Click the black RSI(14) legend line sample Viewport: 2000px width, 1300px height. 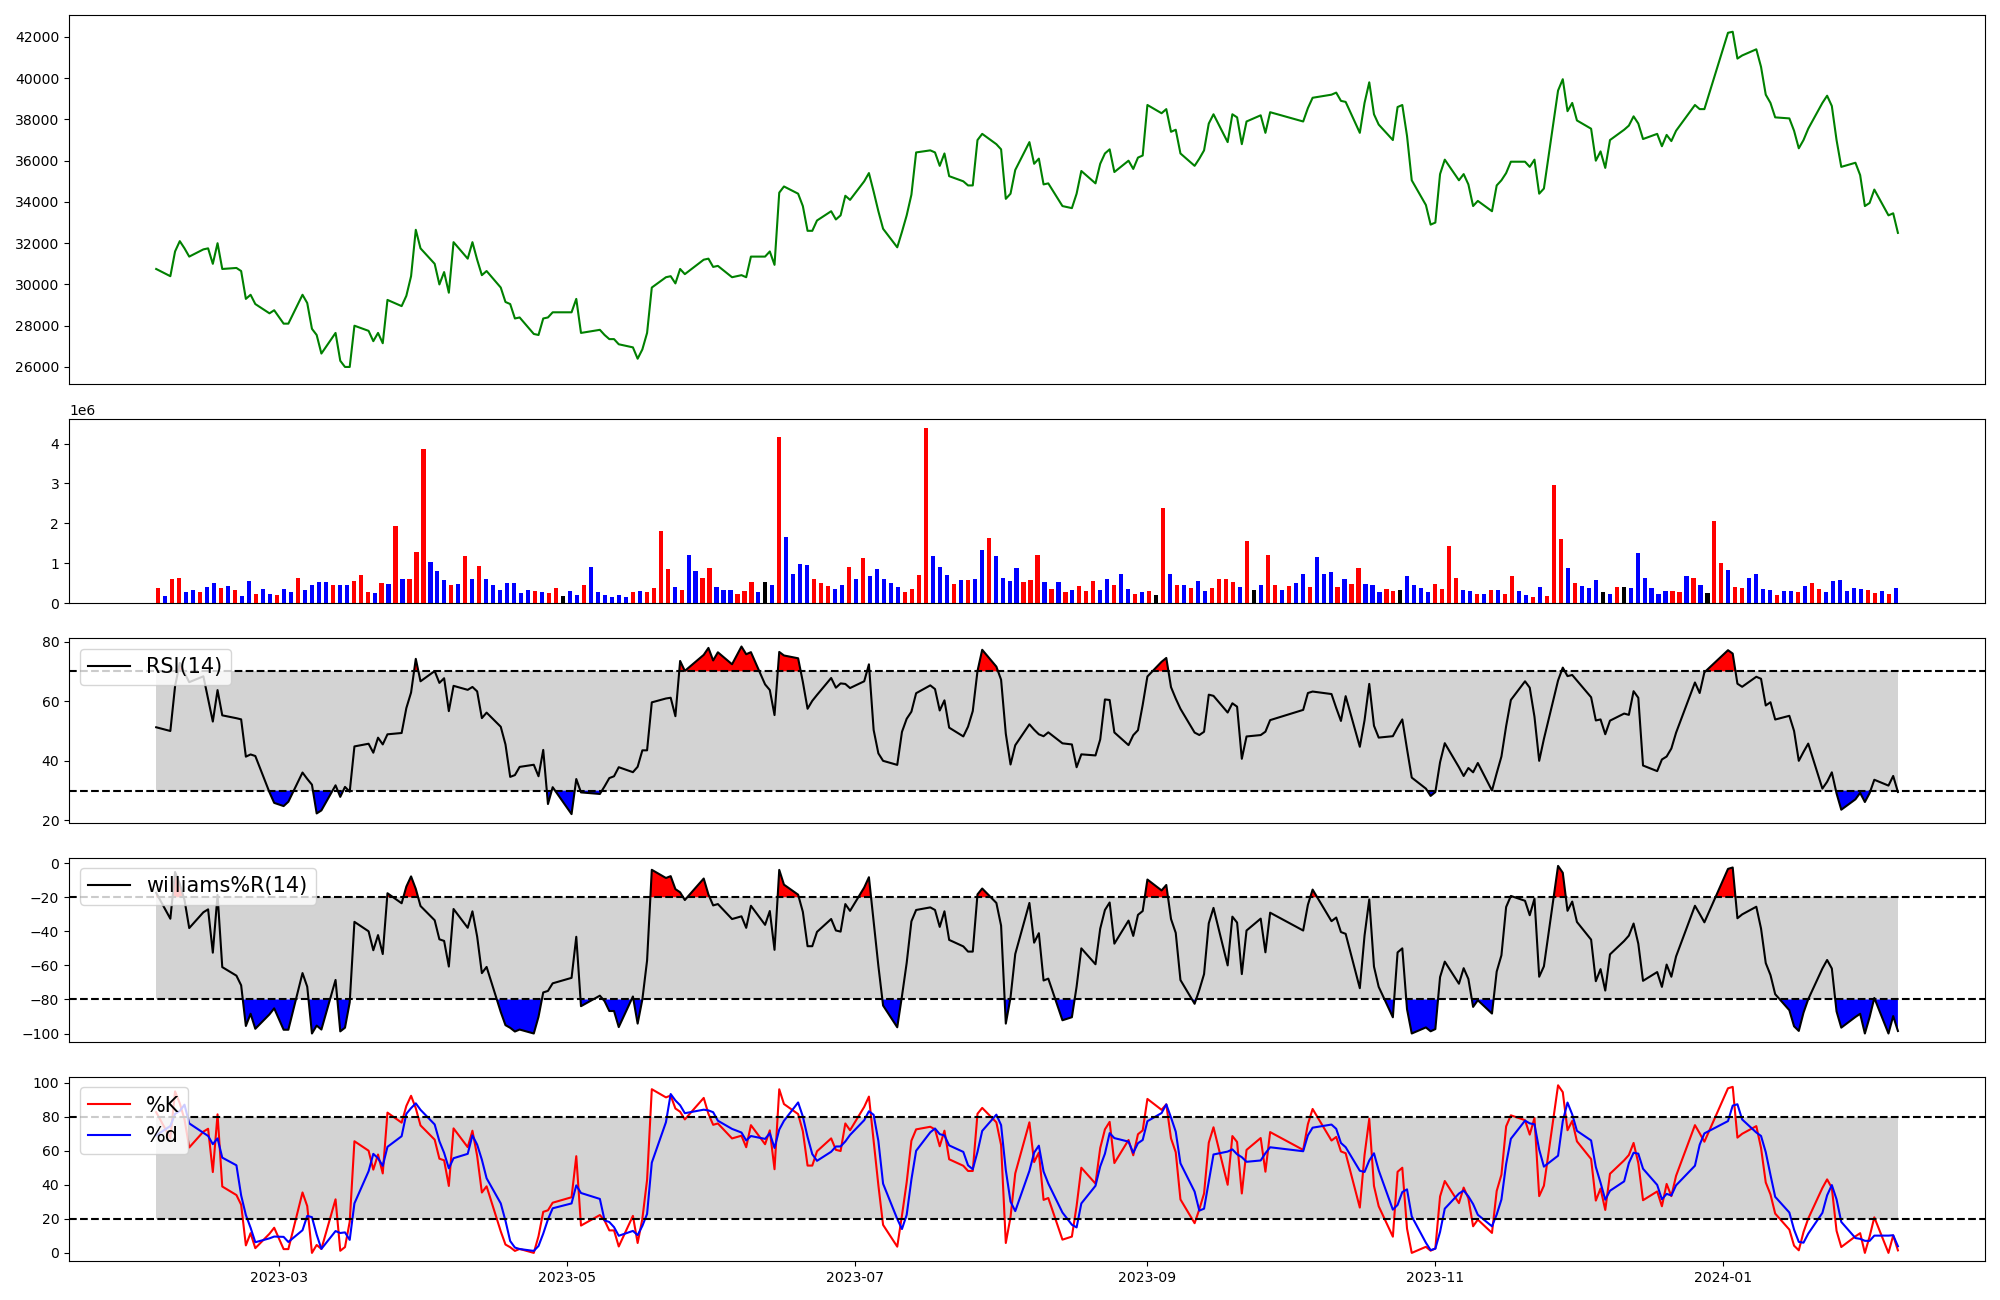(x=108, y=666)
